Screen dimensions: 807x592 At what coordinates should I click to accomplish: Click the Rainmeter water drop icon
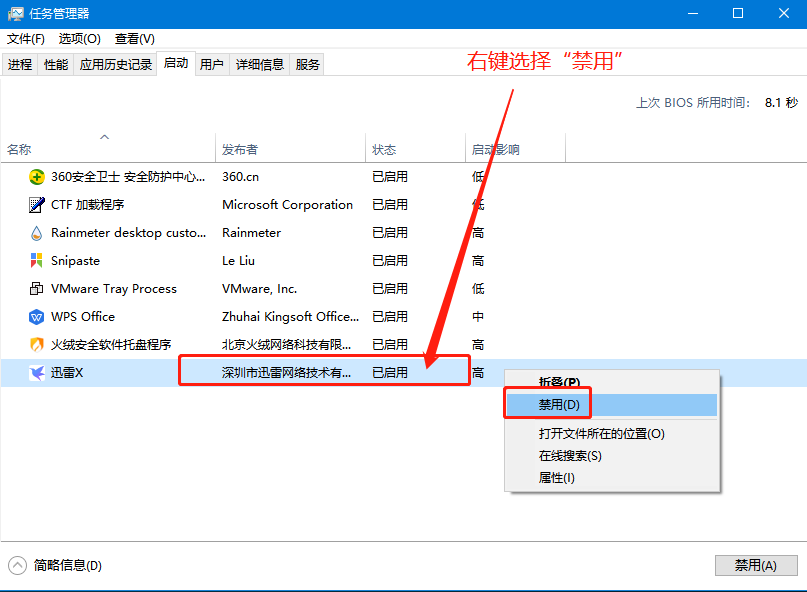37,233
